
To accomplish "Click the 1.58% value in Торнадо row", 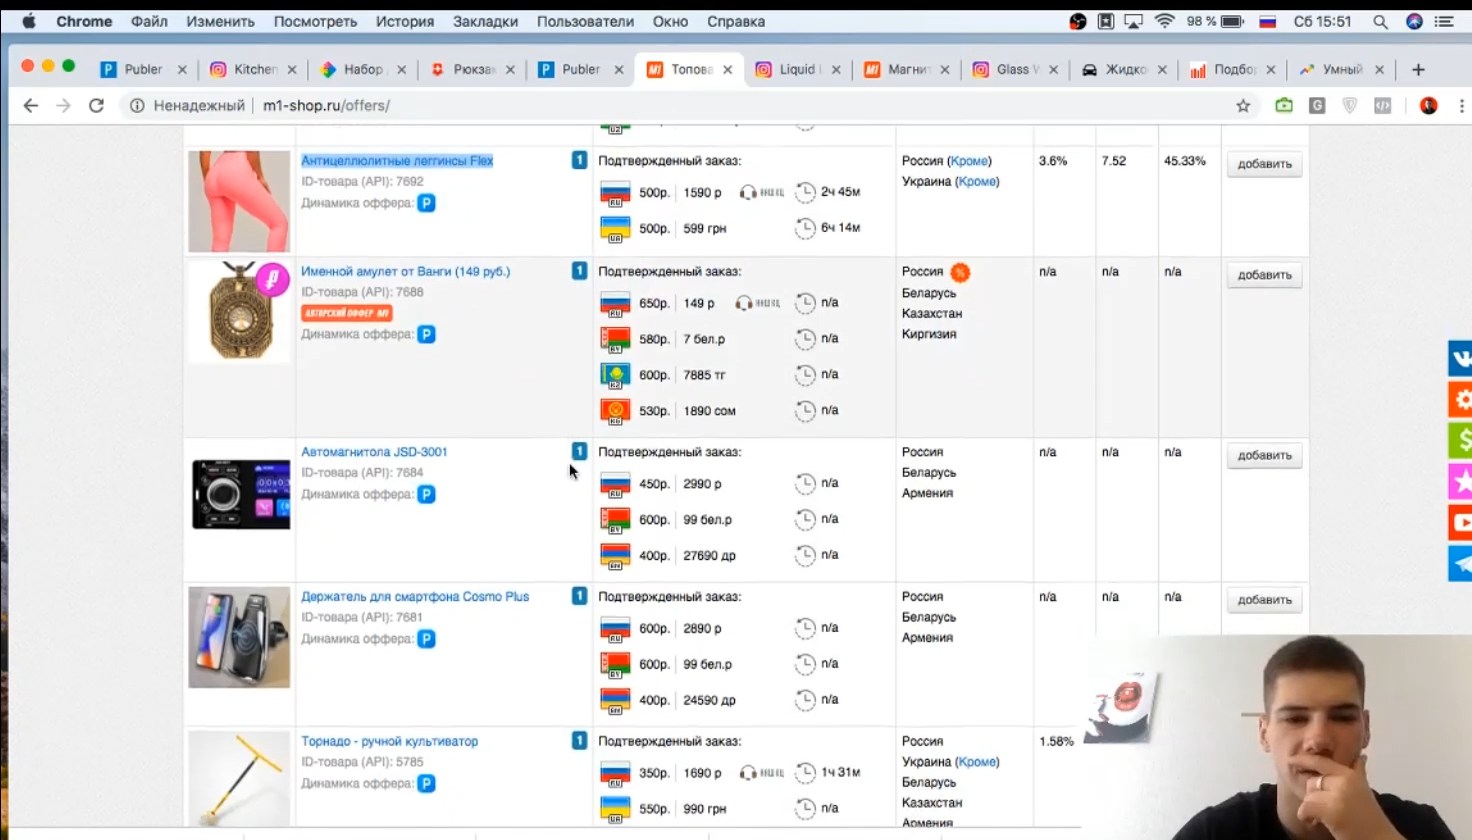I will [1056, 742].
